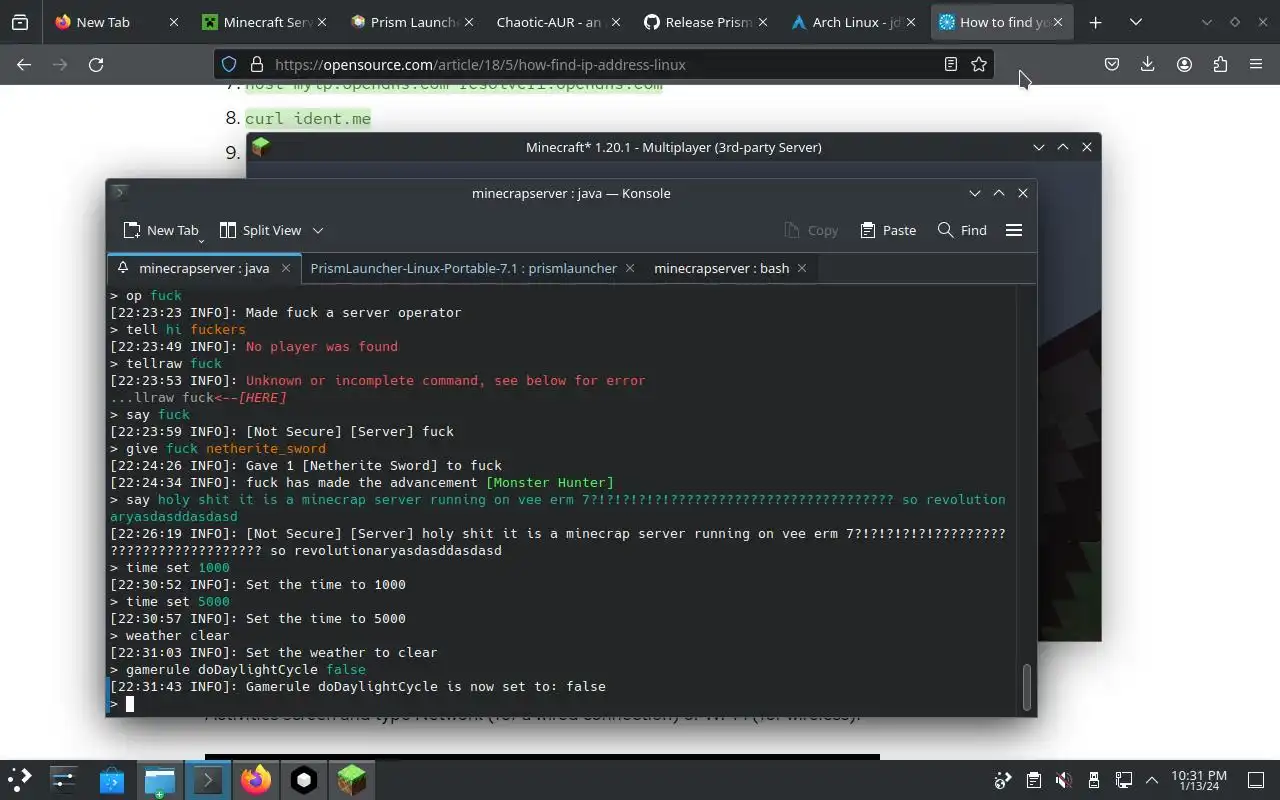Activate the Konsole taskbar icon

[208, 779]
